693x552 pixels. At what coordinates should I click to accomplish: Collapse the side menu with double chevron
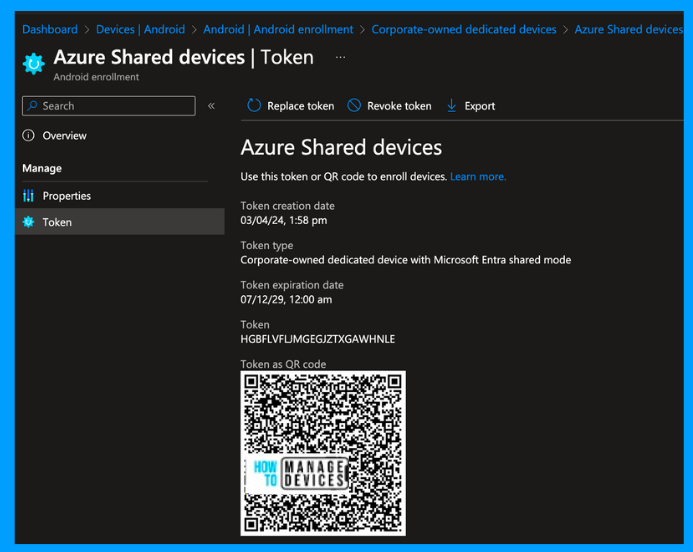point(211,106)
